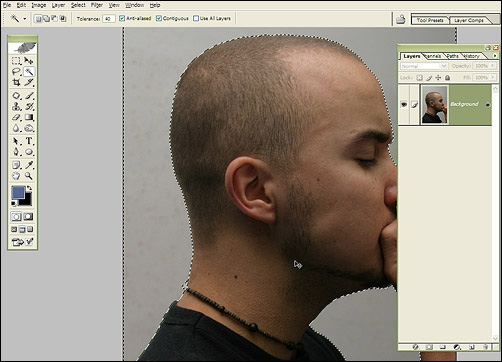Open the Image menu

(x=39, y=5)
